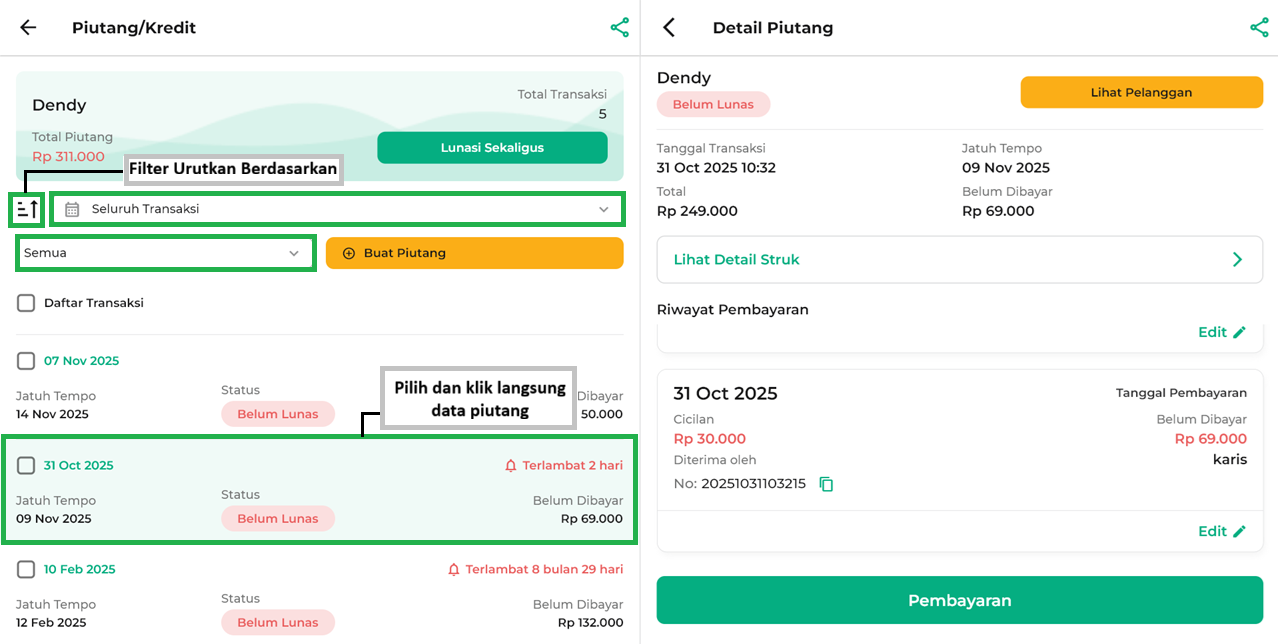Click share icon in Piutang/Kredit header
The height and width of the screenshot is (644, 1278).
coord(620,28)
